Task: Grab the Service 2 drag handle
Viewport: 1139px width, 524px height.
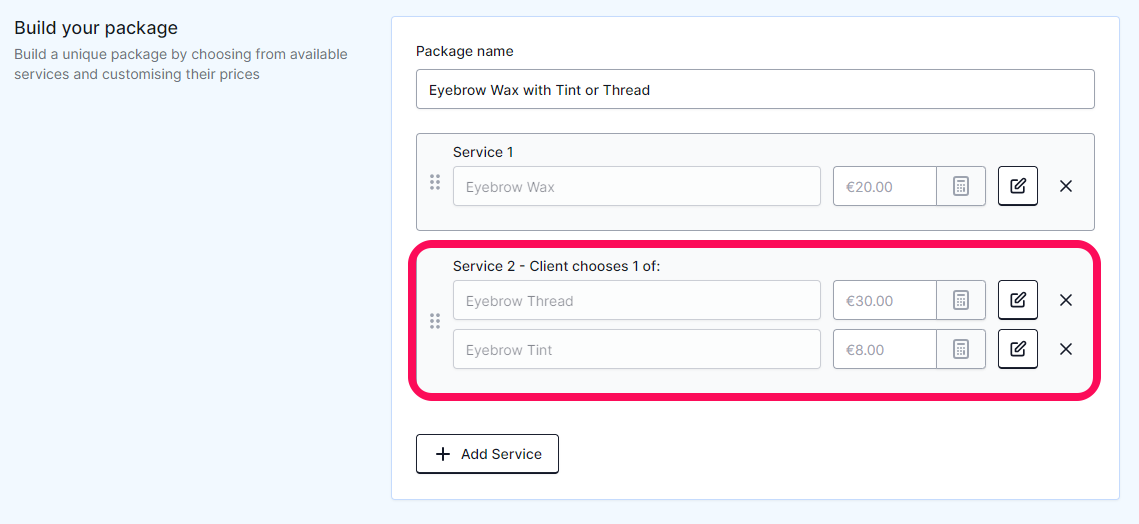Action: 435,321
